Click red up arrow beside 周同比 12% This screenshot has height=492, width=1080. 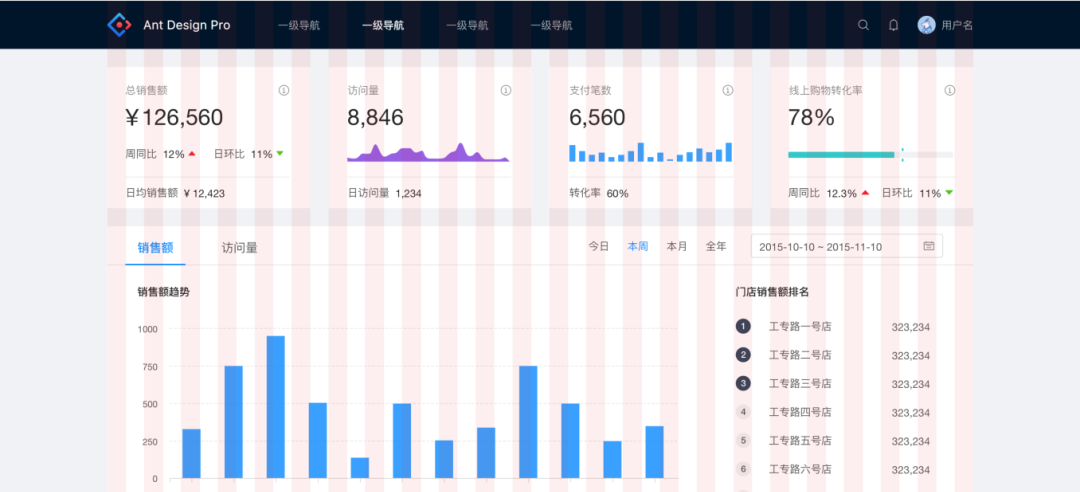click(x=192, y=154)
